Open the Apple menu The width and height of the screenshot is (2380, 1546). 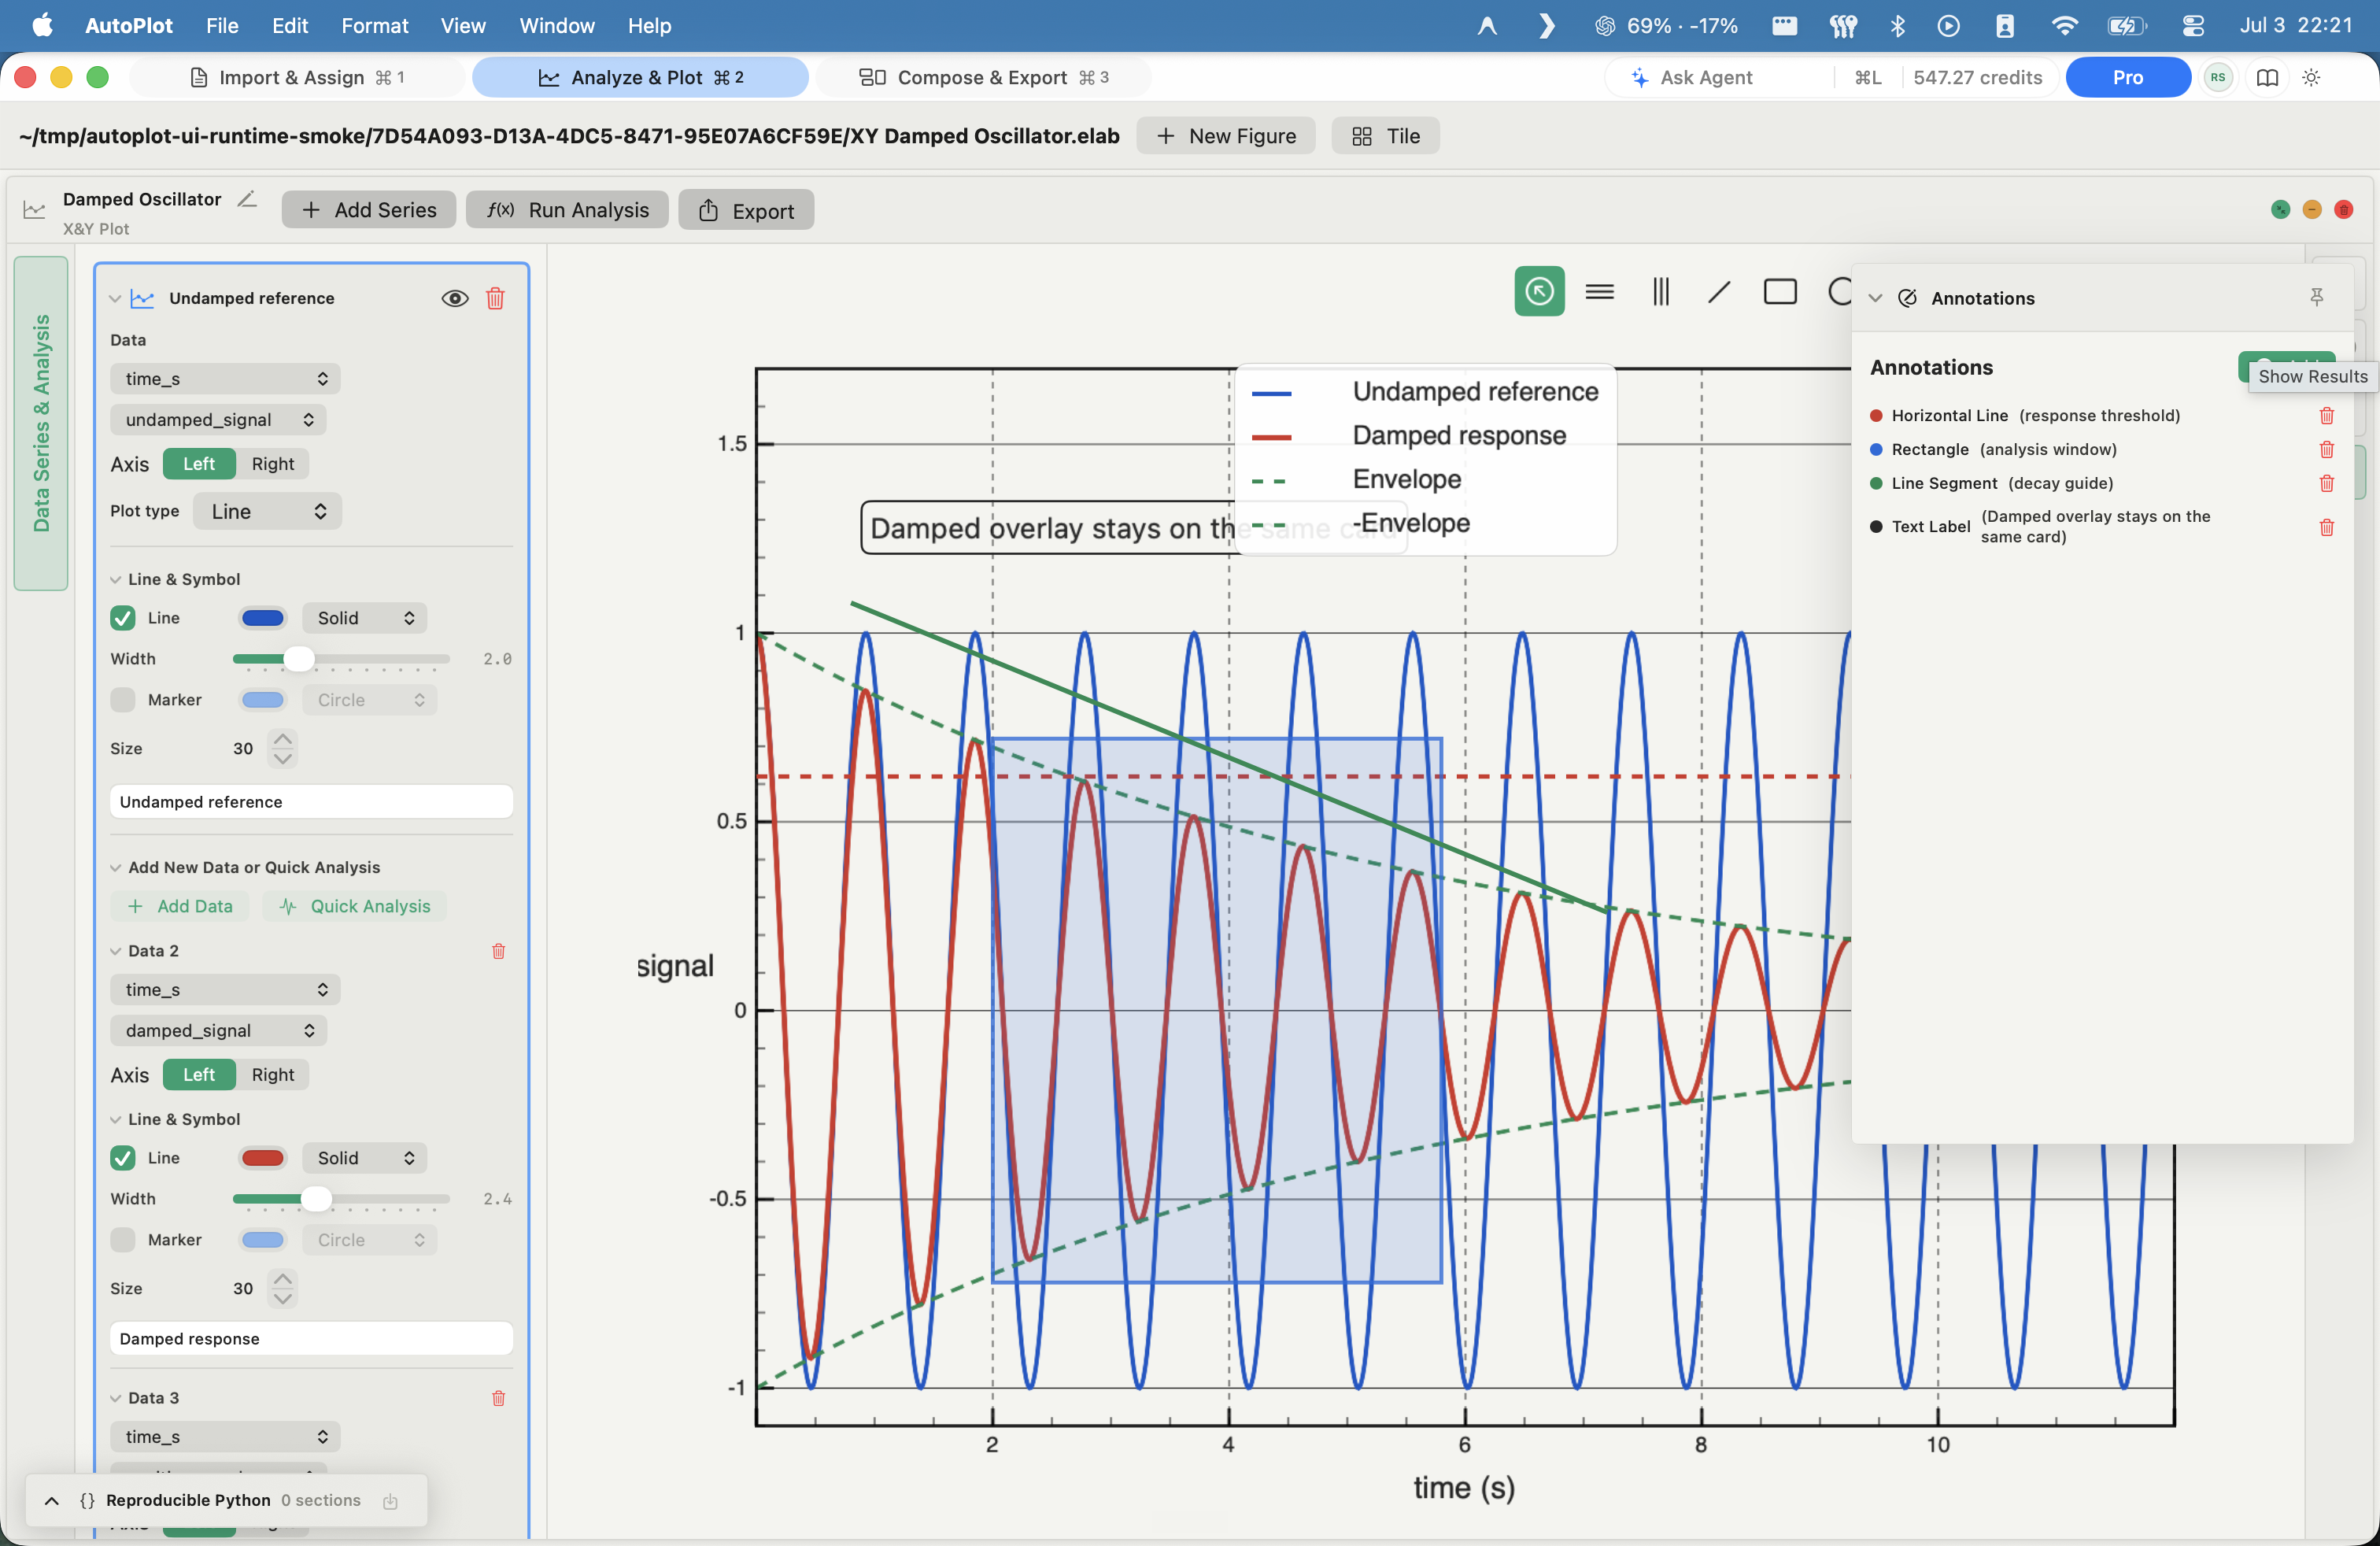click(42, 25)
